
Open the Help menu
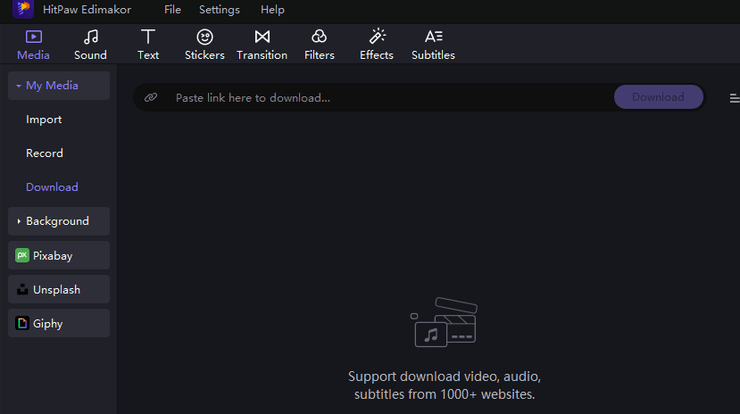(272, 10)
